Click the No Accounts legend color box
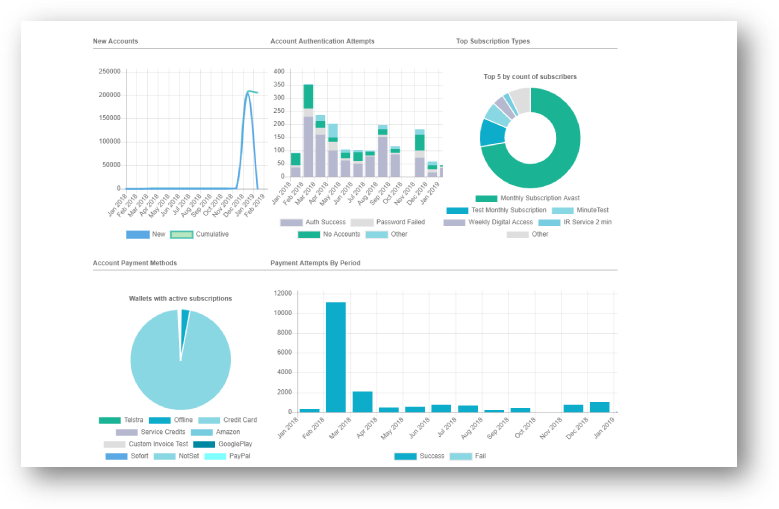 pos(309,234)
